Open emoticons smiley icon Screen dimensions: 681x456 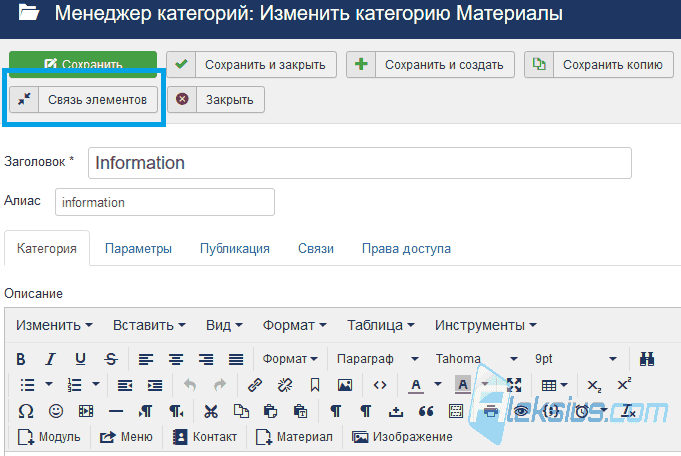coord(56,411)
